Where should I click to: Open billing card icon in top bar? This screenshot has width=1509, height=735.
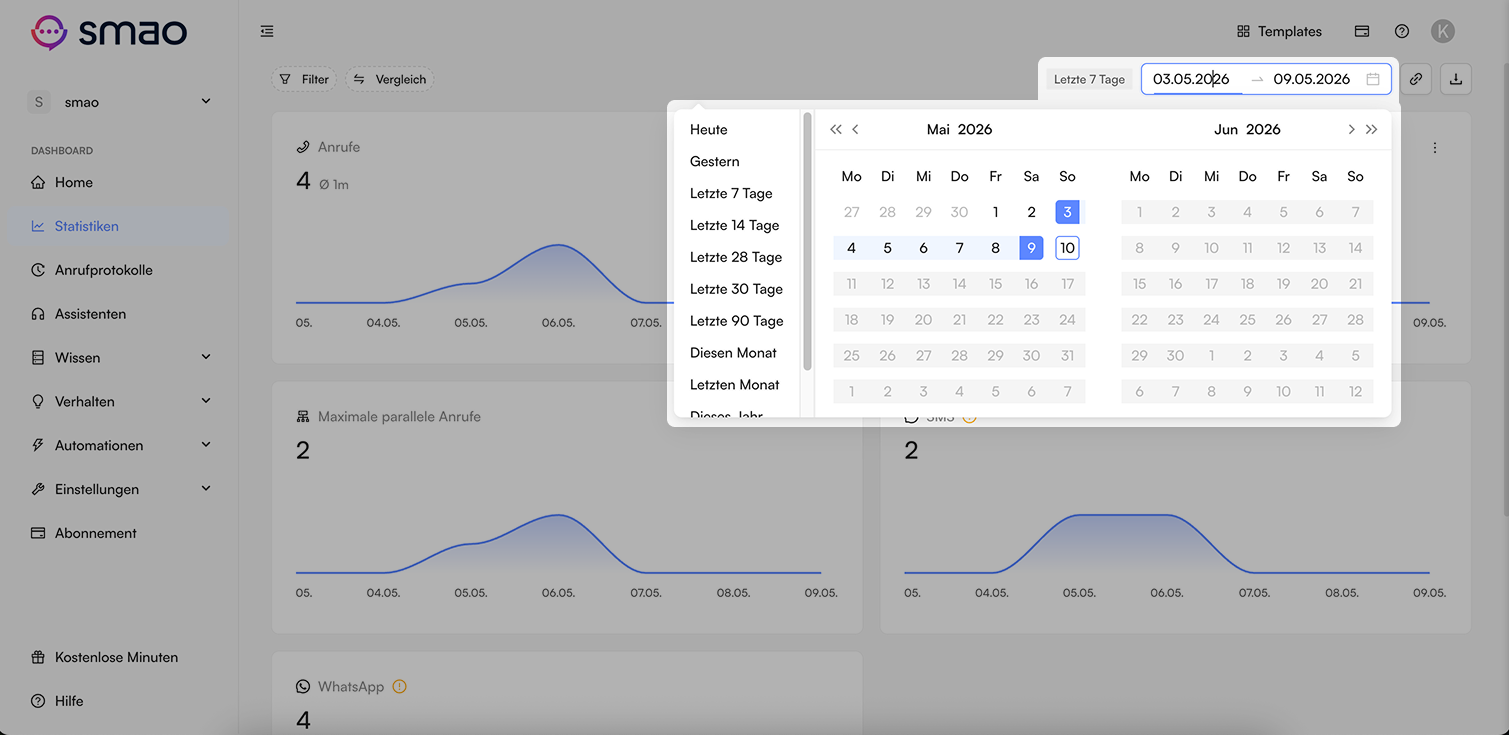(x=1362, y=31)
